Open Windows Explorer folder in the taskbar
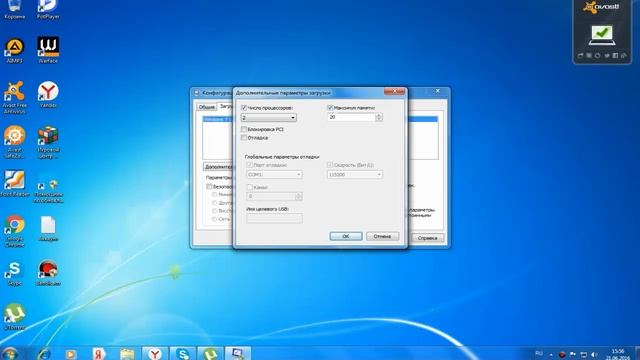This screenshot has height=360, width=640. (x=127, y=353)
